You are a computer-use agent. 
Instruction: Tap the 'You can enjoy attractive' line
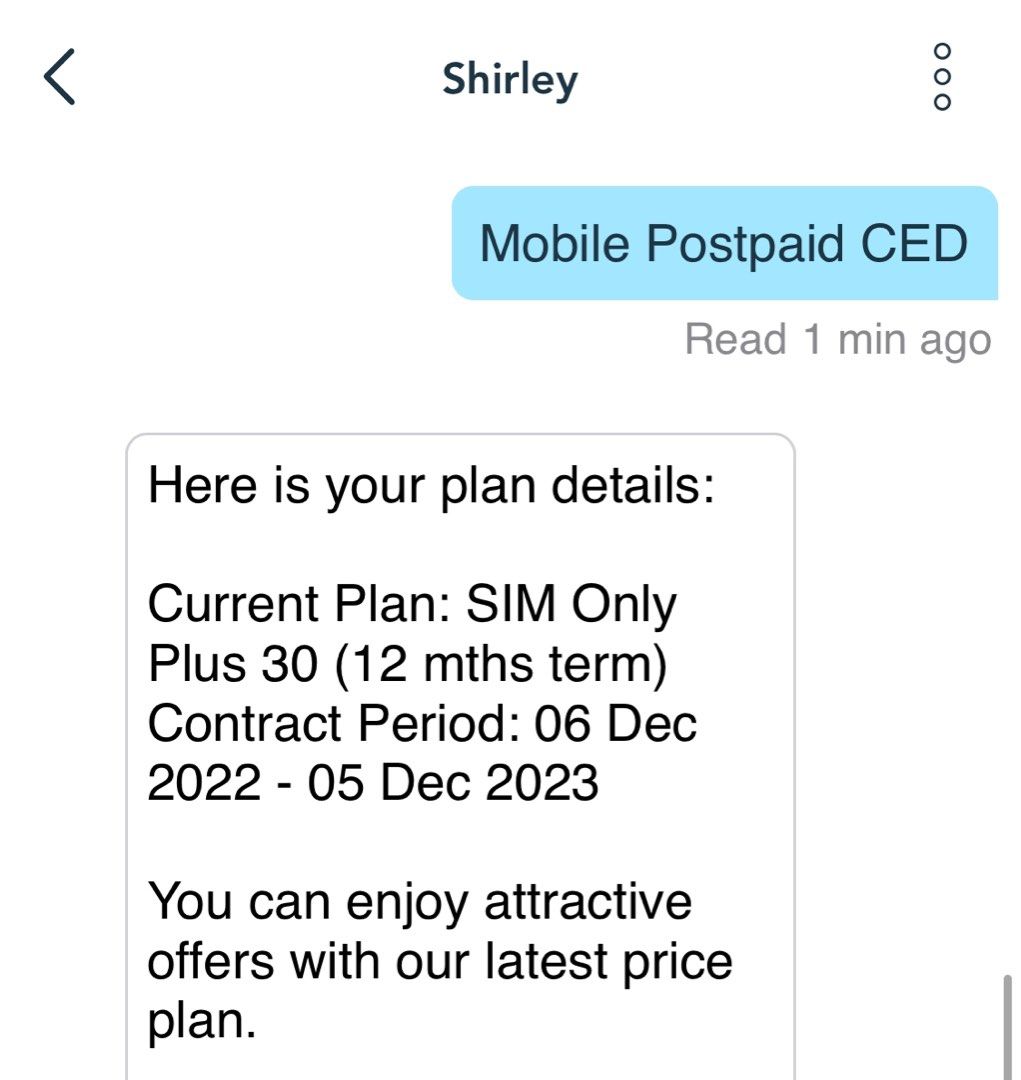tap(420, 903)
